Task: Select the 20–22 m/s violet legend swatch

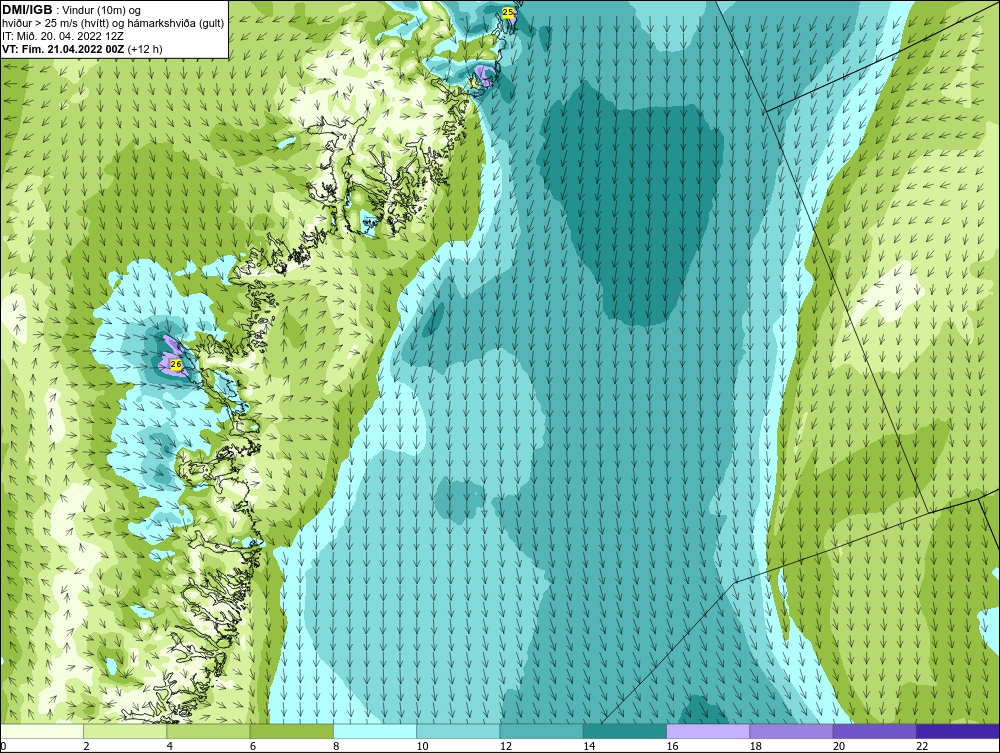Action: point(875,731)
